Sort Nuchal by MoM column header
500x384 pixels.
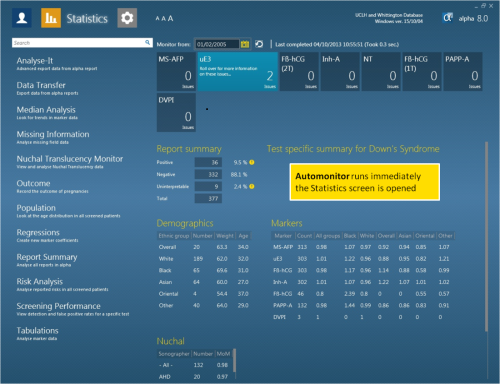223,354
